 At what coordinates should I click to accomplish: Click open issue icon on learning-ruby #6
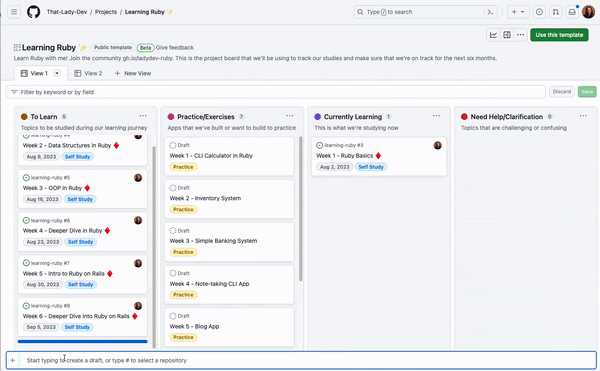26,220
